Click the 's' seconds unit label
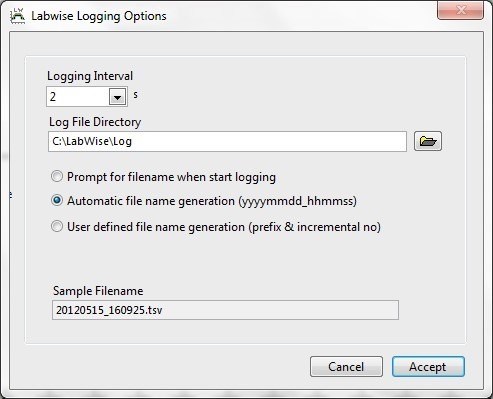 point(135,95)
